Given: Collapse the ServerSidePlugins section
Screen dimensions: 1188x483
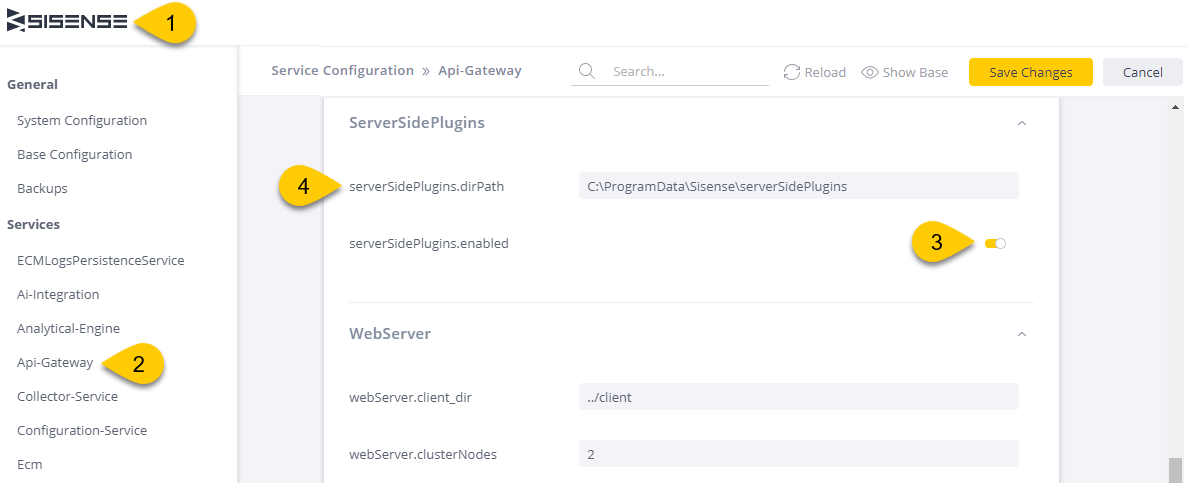Looking at the screenshot, I should (1021, 123).
